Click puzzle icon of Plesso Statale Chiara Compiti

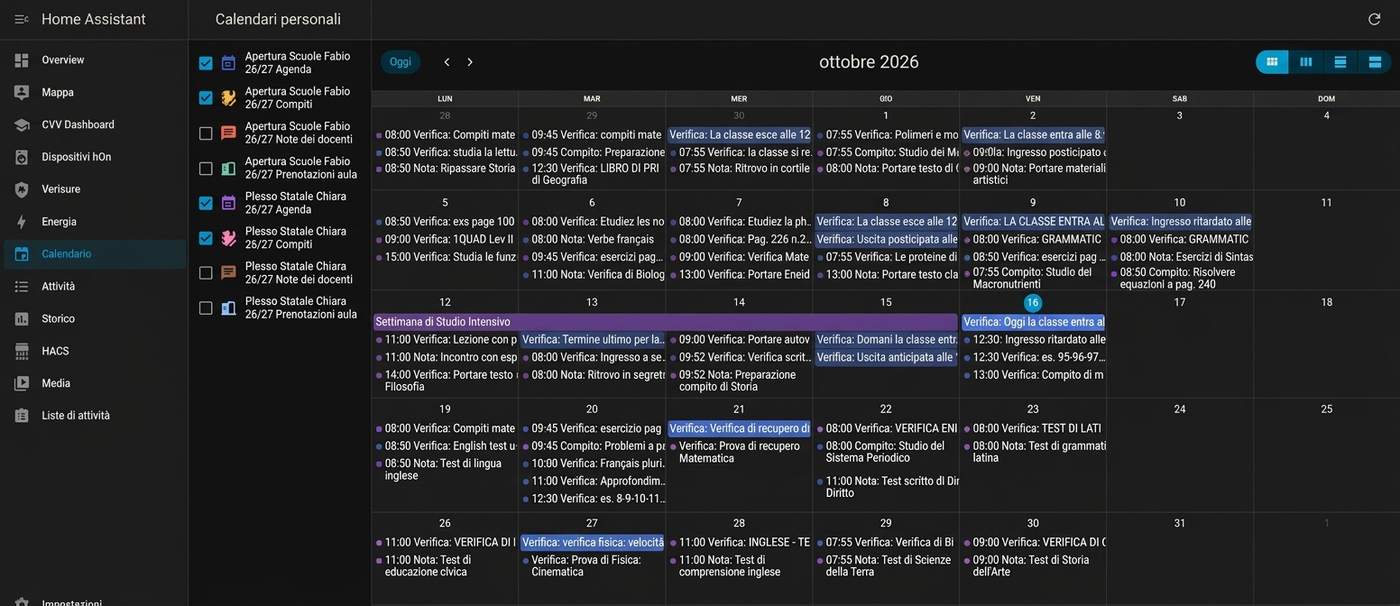(228, 238)
